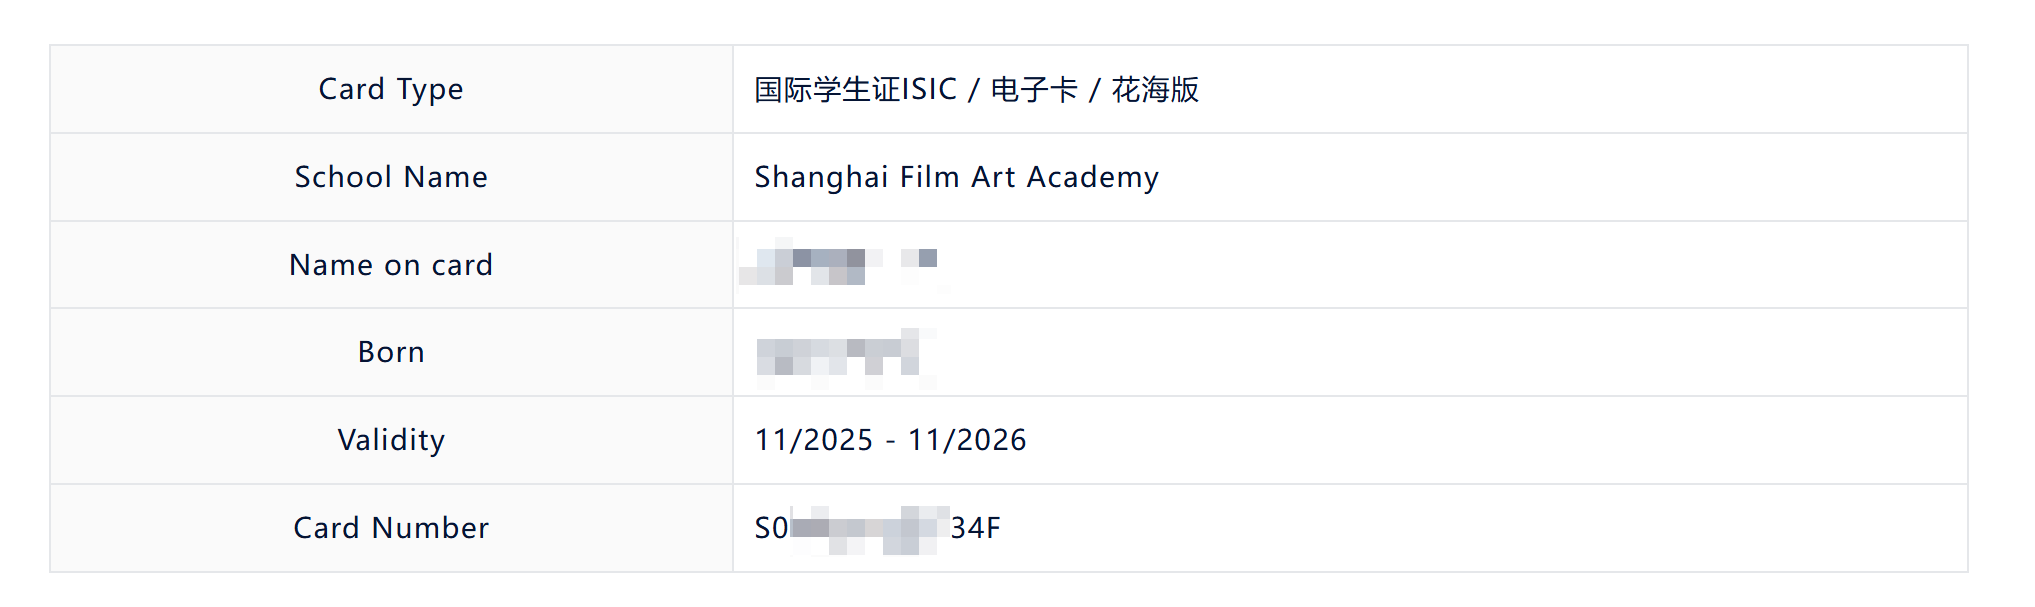Click the word "Academy" in school name
The height and width of the screenshot is (607, 2035).
coord(1092,177)
